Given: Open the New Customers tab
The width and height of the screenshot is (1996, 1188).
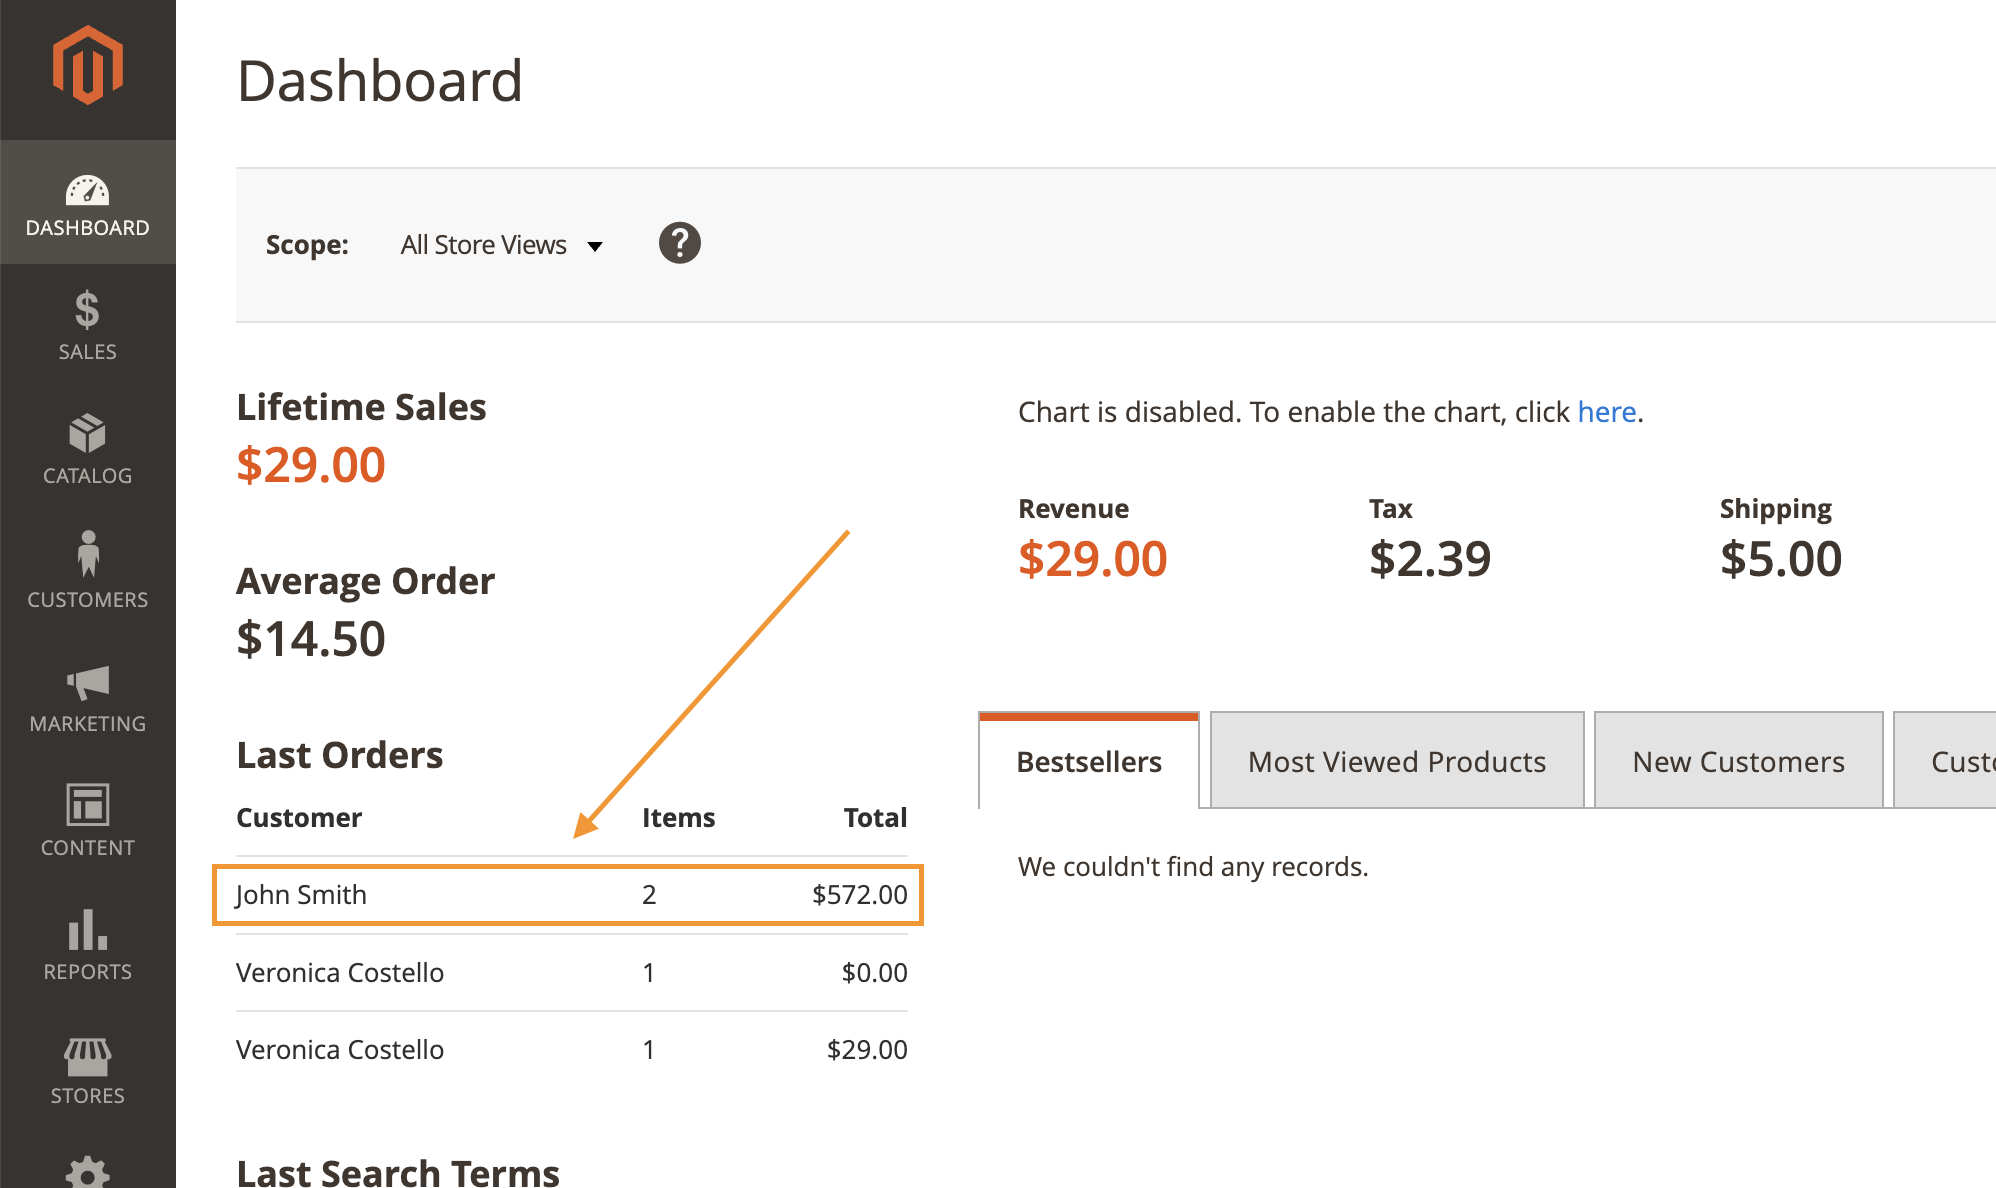Looking at the screenshot, I should coord(1738,760).
